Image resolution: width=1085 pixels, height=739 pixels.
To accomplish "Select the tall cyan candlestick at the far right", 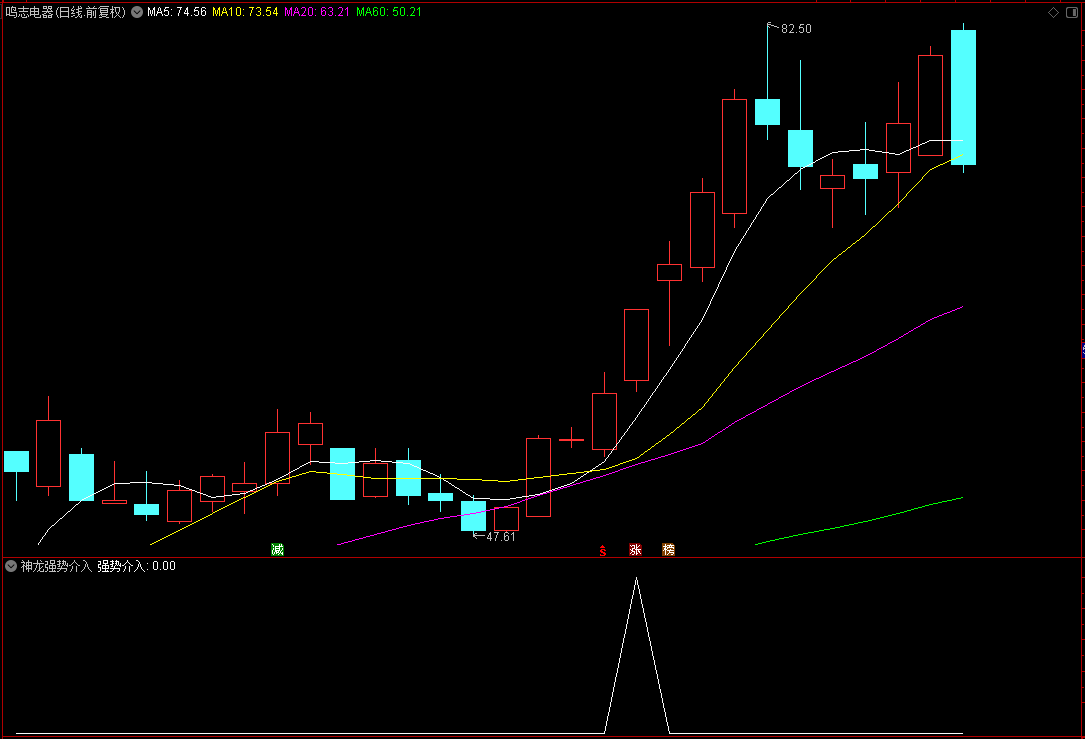I will tap(963, 98).
